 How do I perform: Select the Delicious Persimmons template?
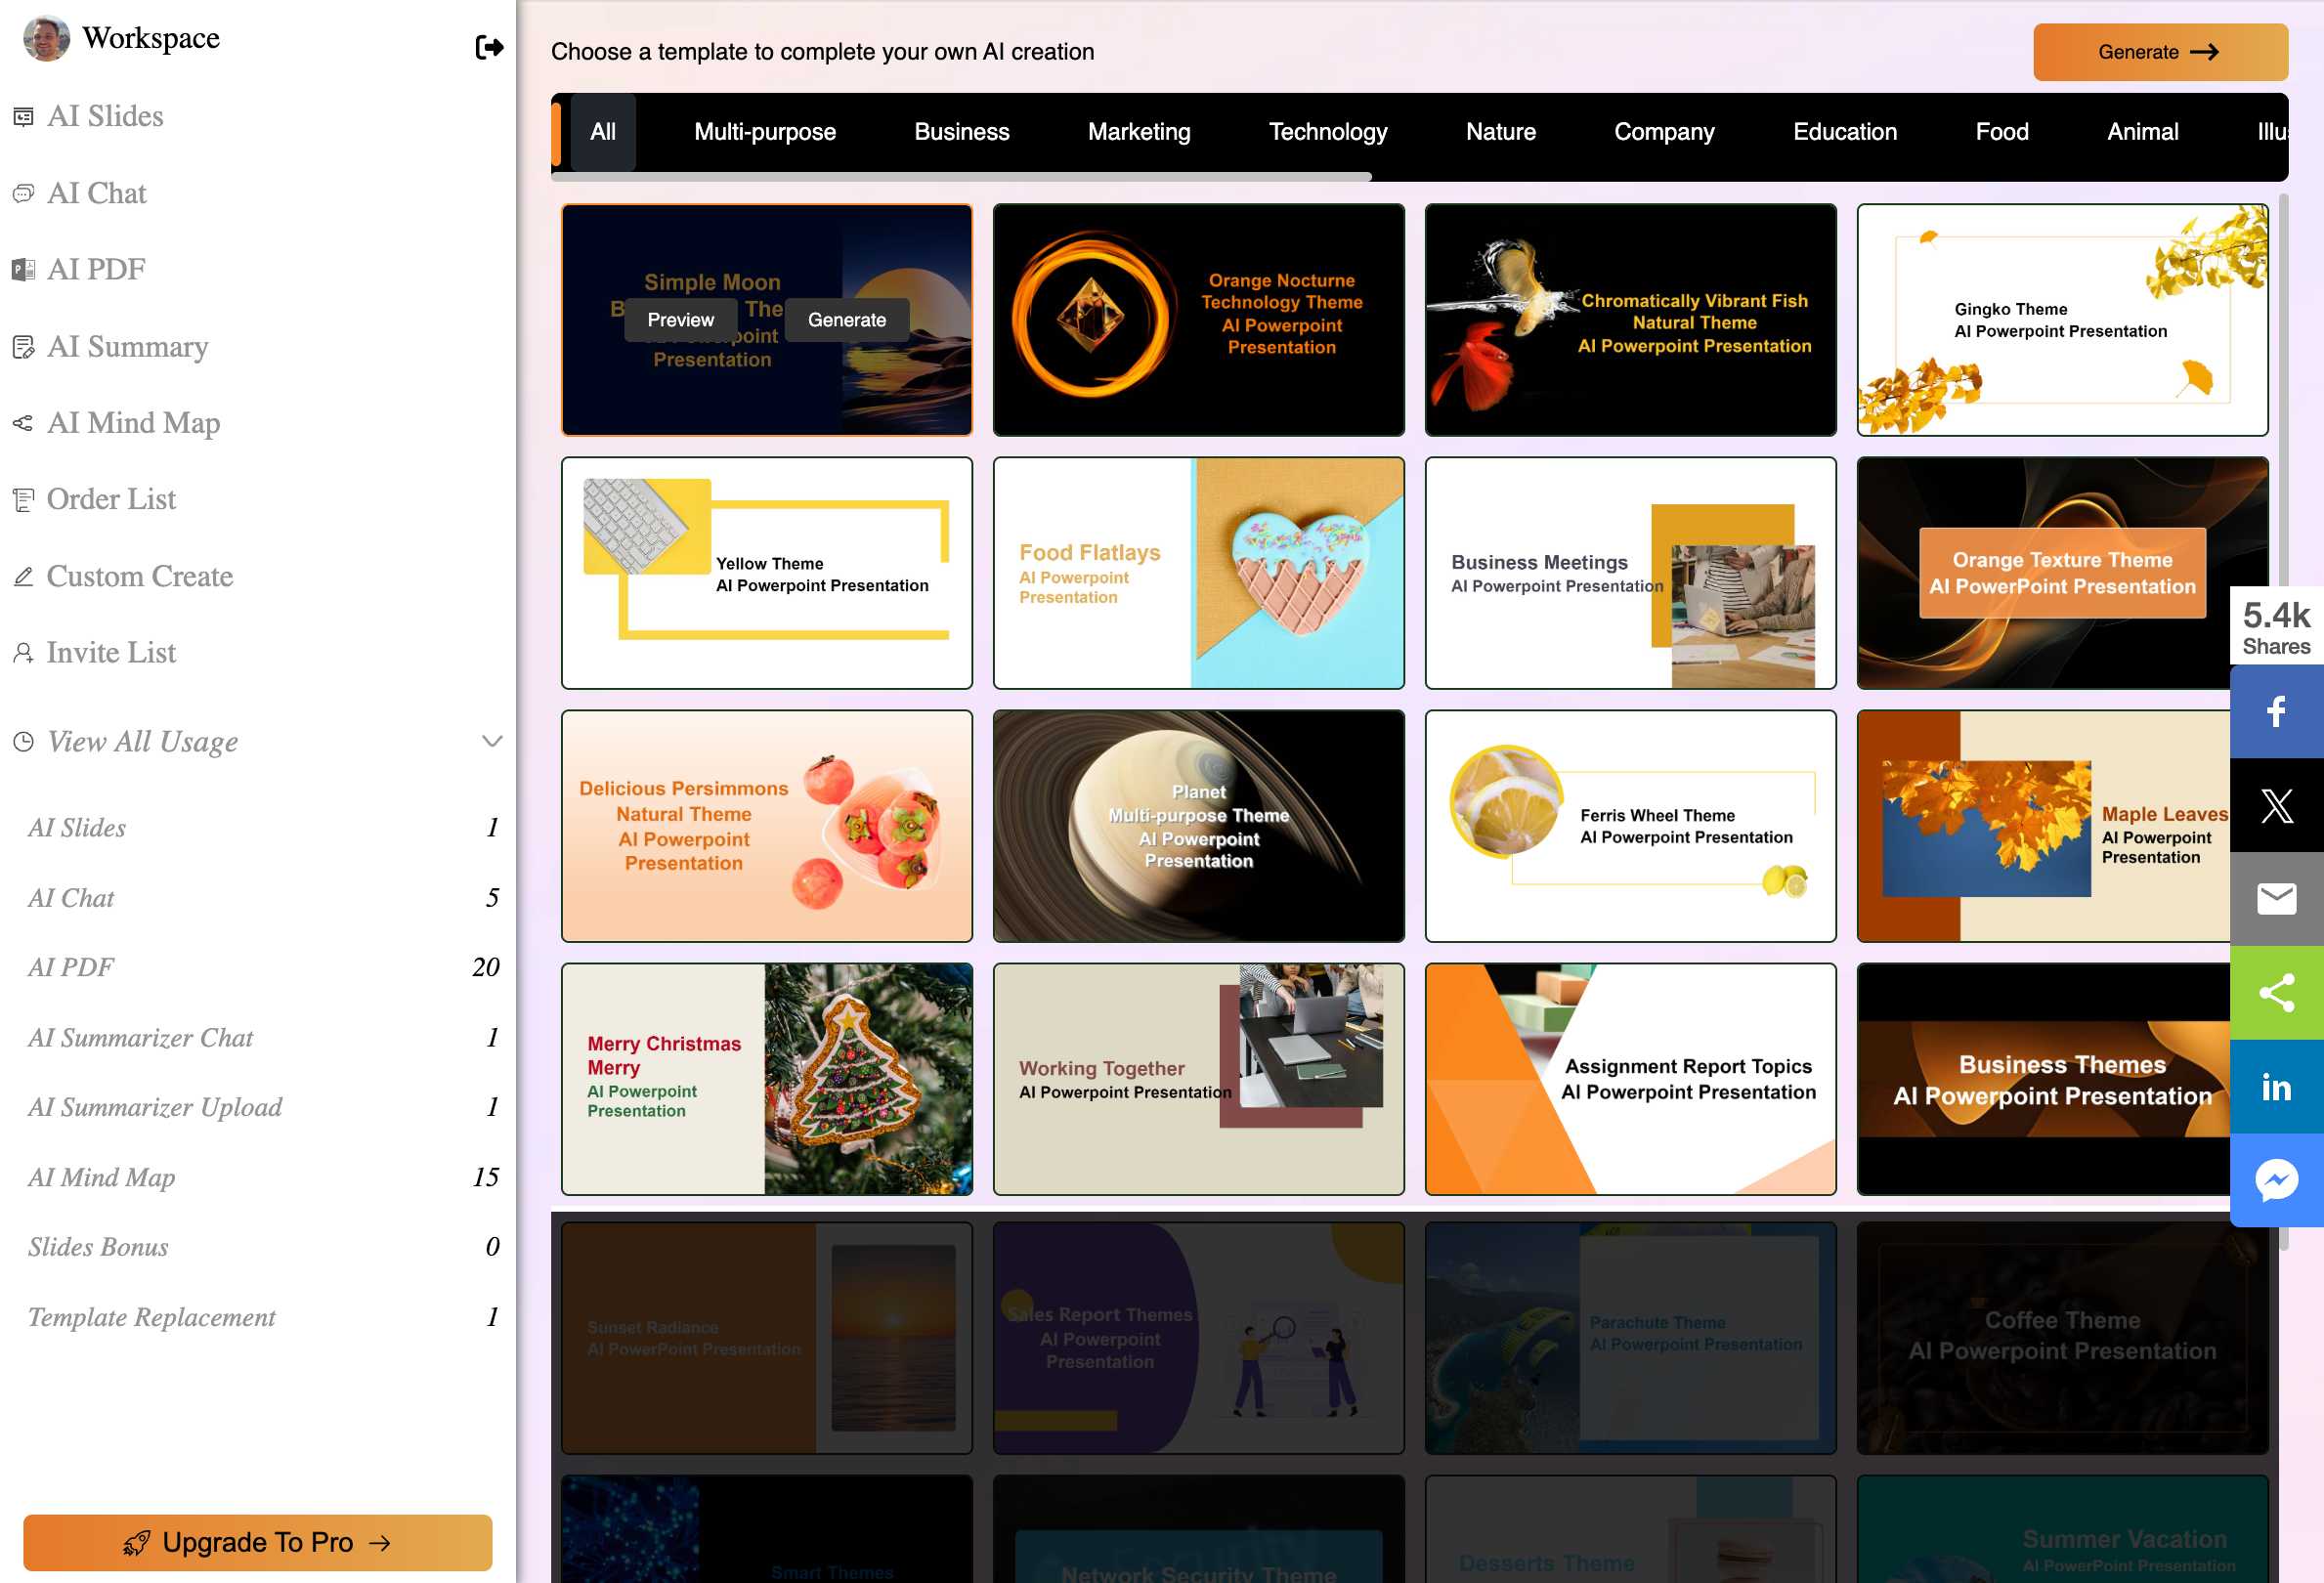click(x=767, y=826)
